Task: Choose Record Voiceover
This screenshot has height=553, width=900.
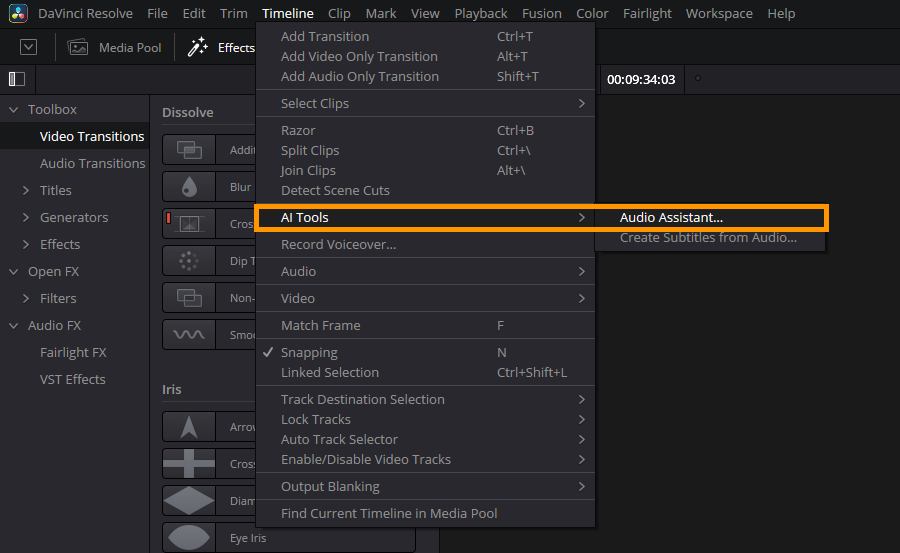Action: (x=425, y=245)
